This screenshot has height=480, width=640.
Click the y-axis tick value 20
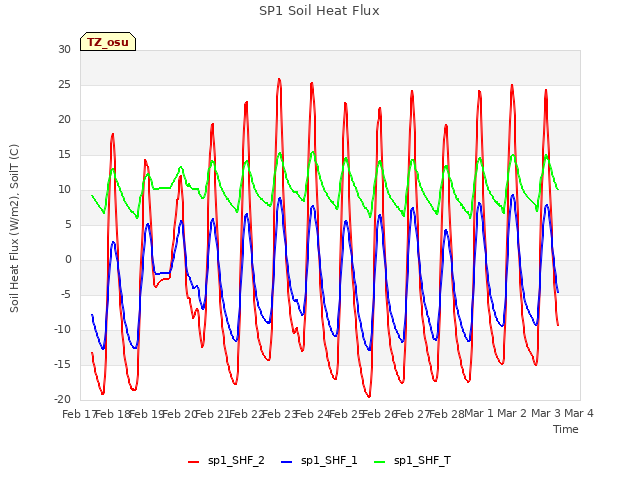[x=64, y=120]
